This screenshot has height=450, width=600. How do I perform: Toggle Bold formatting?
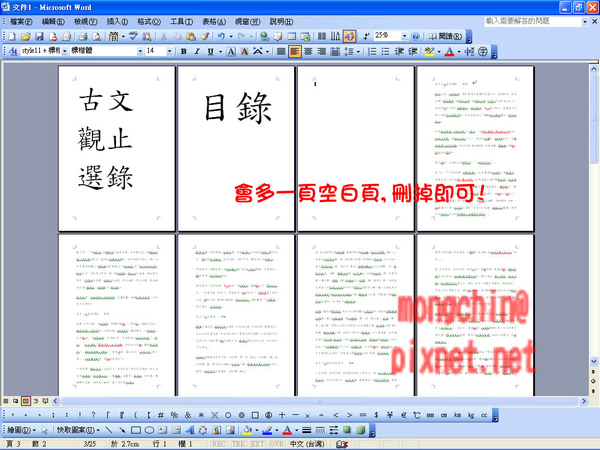click(184, 51)
